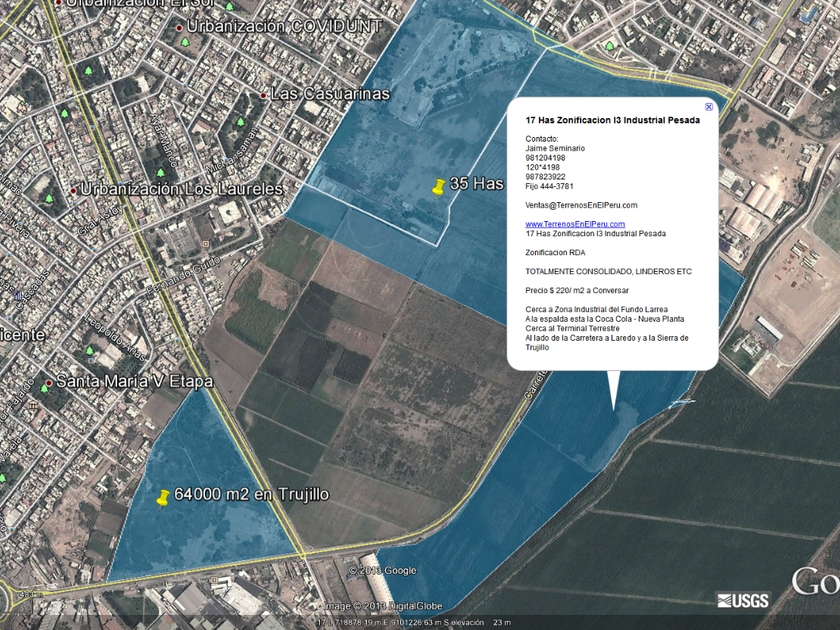Click the Urbanización COVIDUNT label
This screenshot has height=630, width=840.
[x=284, y=26]
